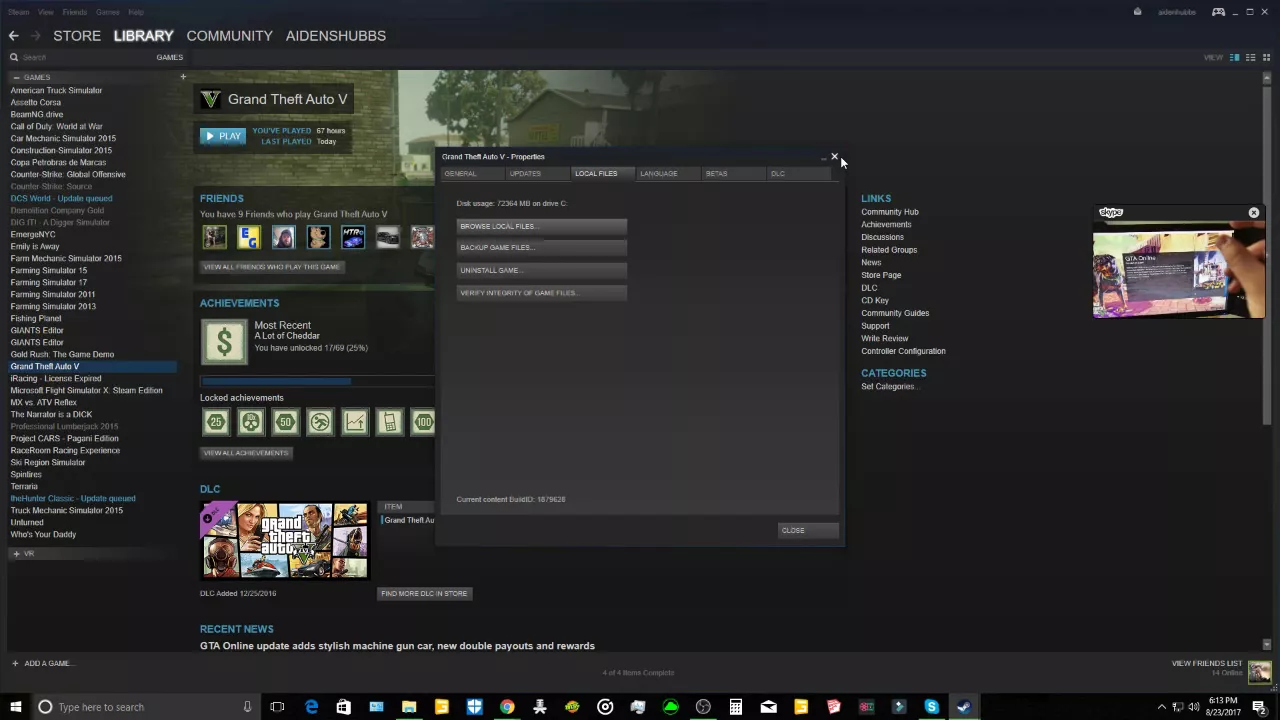The image size is (1280, 720).
Task: Click View All Achievements button
Action: [246, 453]
